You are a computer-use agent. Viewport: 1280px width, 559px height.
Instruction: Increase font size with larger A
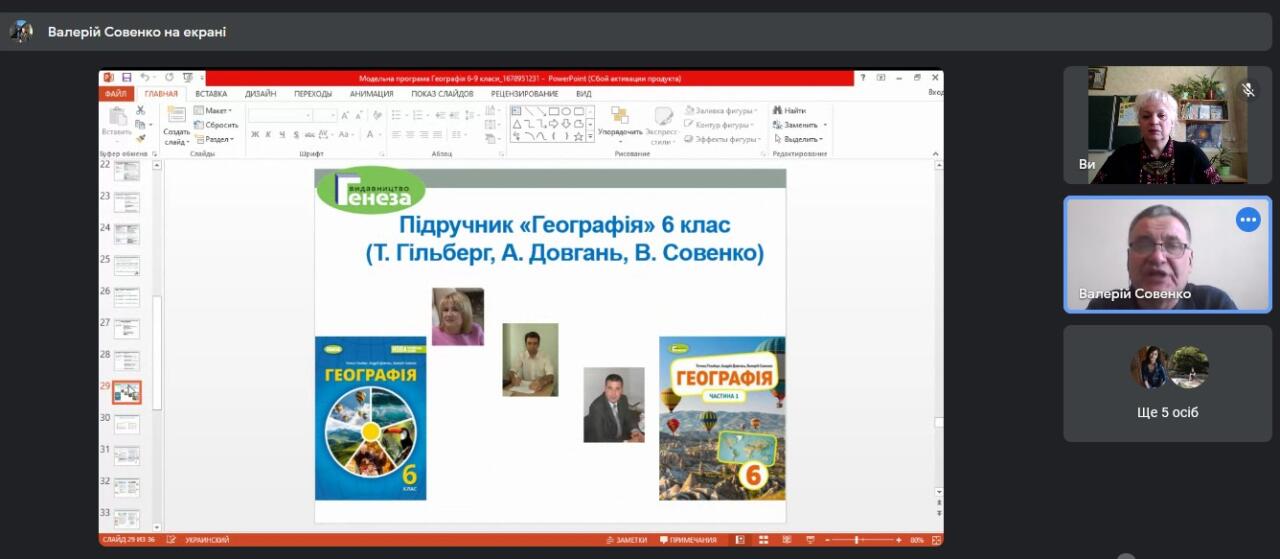(345, 115)
